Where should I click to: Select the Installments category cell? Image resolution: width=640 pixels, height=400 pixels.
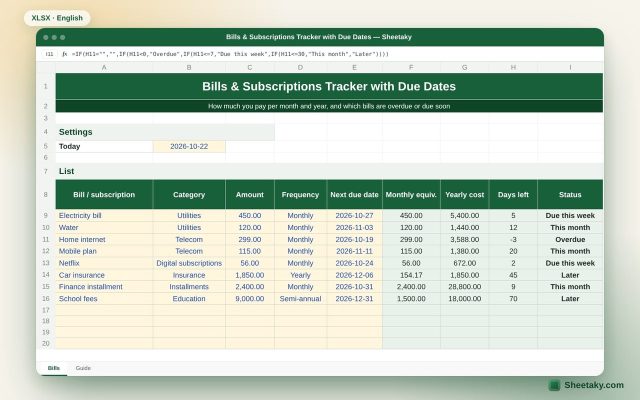click(189, 287)
